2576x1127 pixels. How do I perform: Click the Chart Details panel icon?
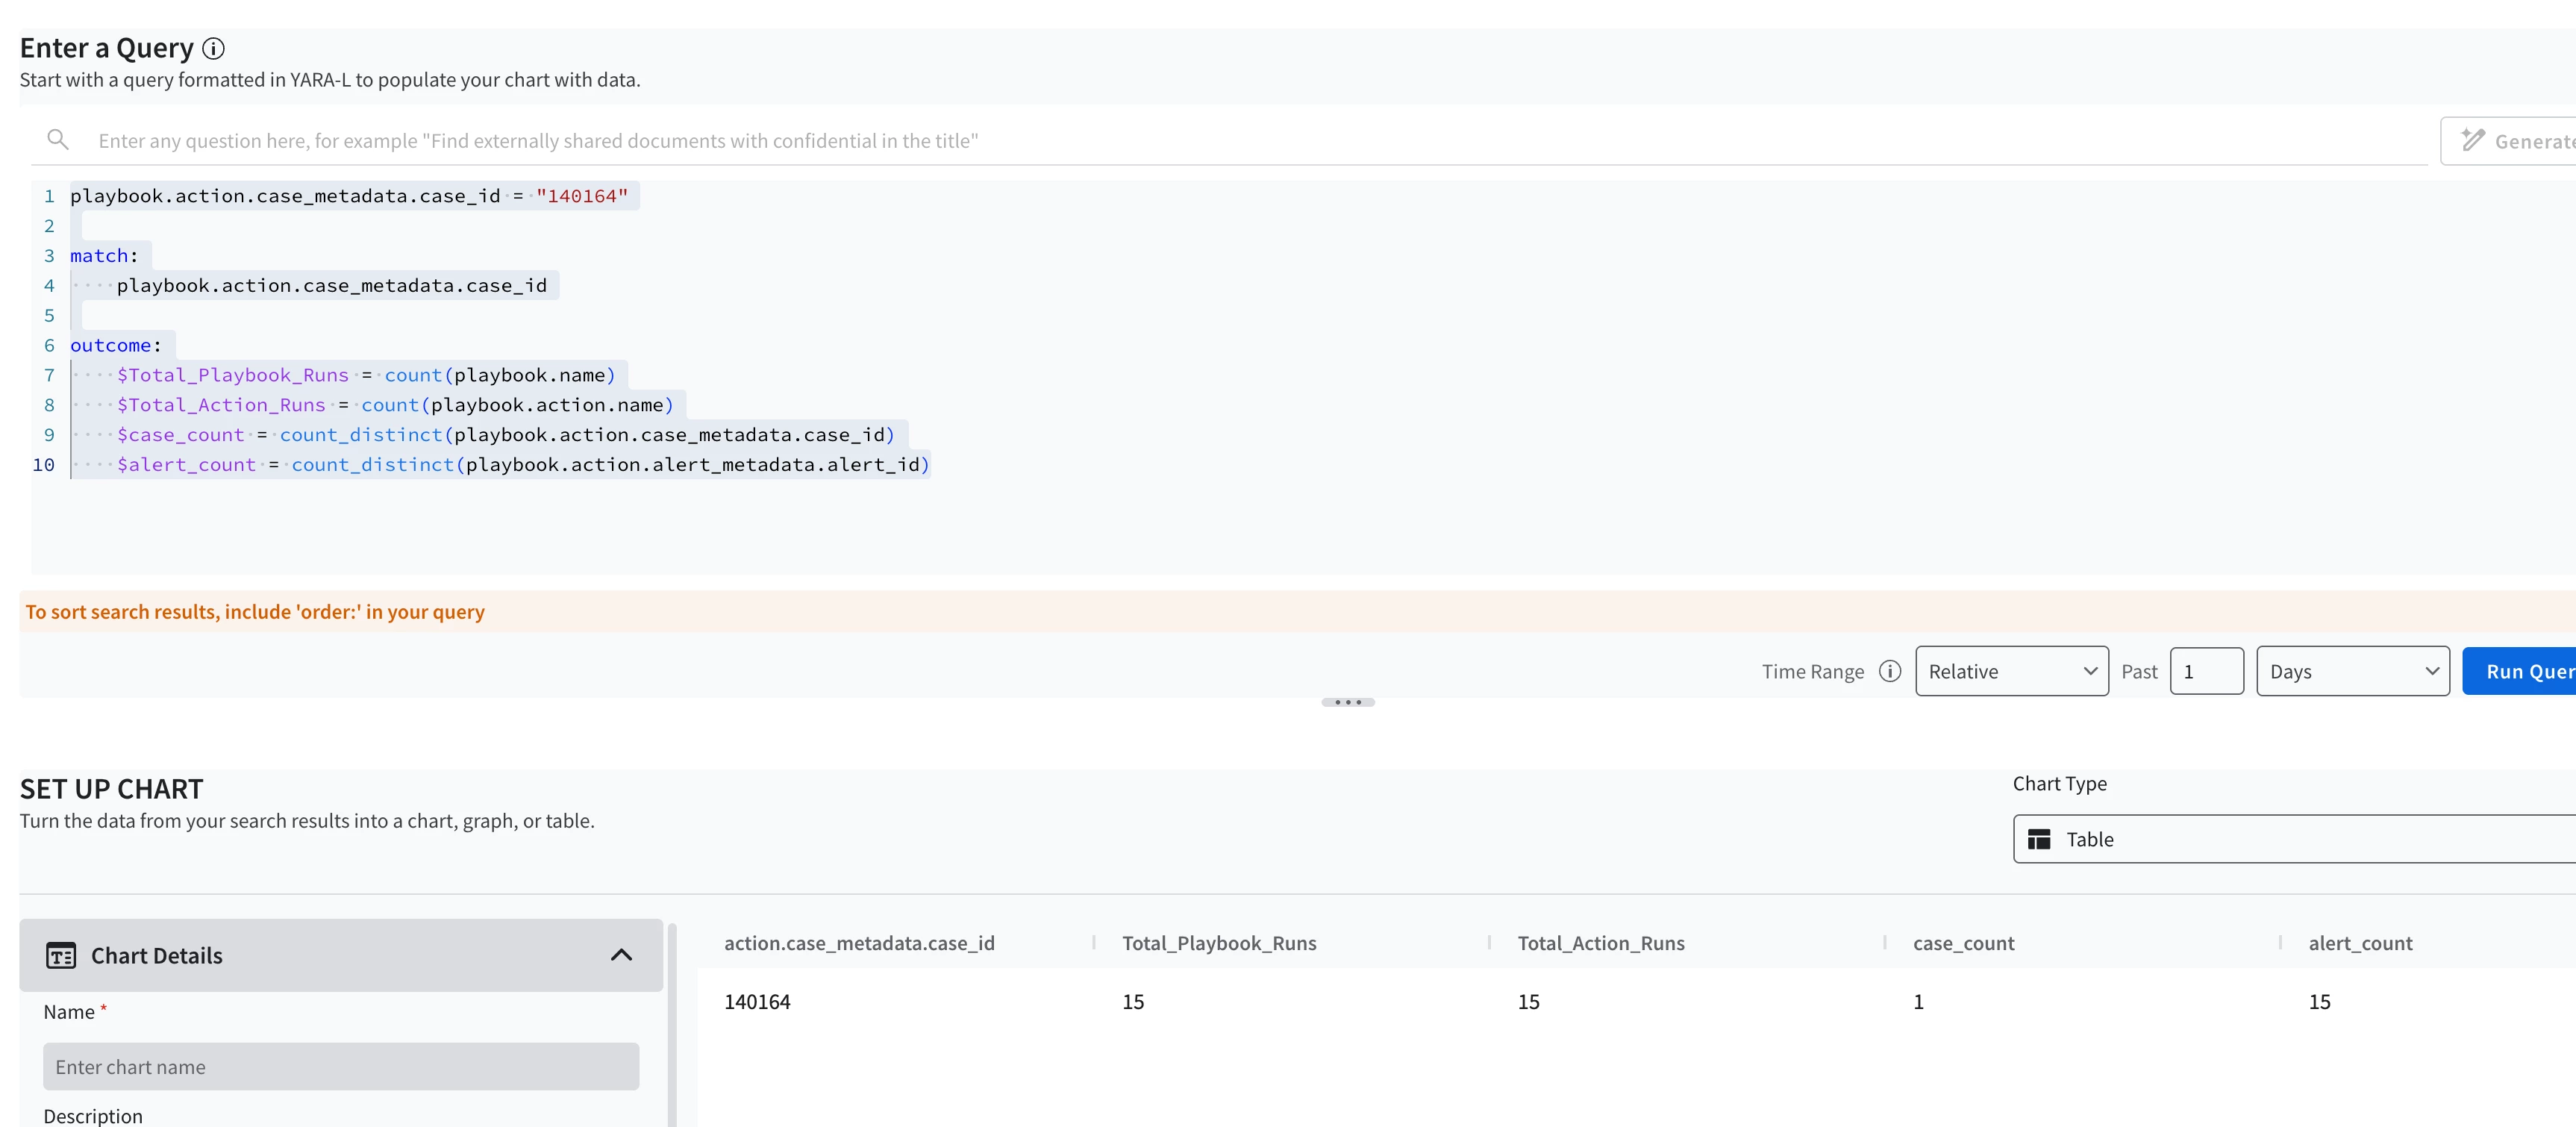(61, 955)
